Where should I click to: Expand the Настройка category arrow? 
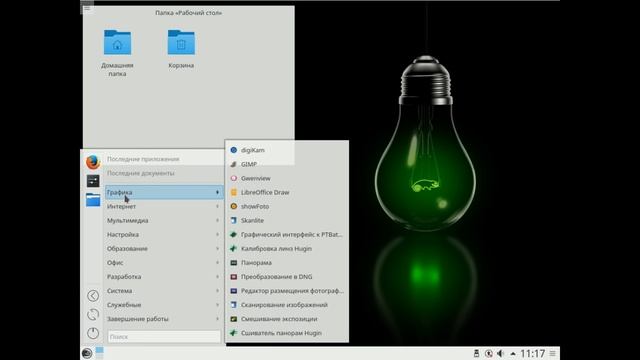(x=217, y=235)
